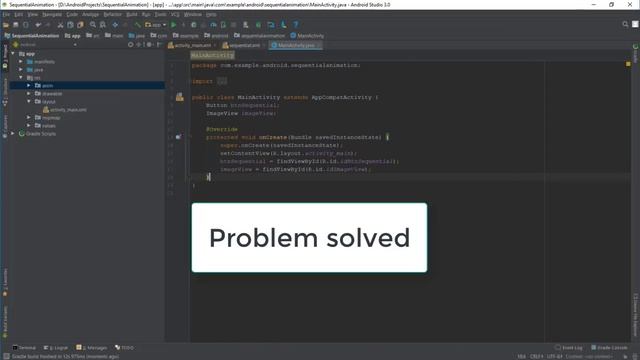Open the Gradle Console button
The image size is (640, 360).
click(609, 348)
